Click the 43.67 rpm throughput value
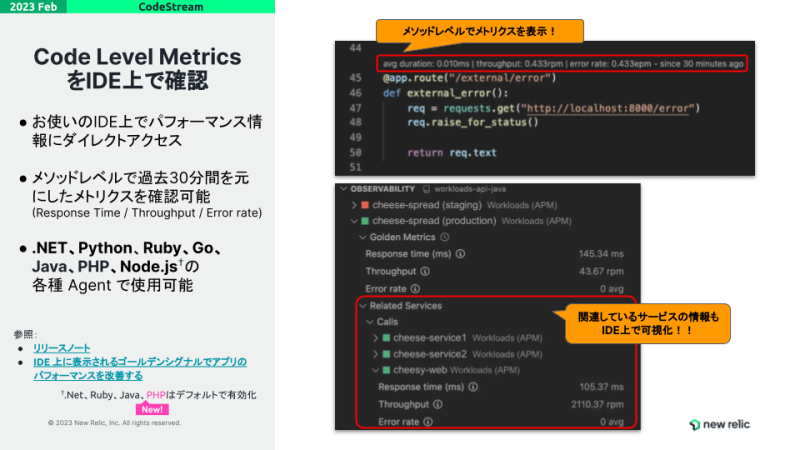Screen dimensions: 800x450 [601, 271]
